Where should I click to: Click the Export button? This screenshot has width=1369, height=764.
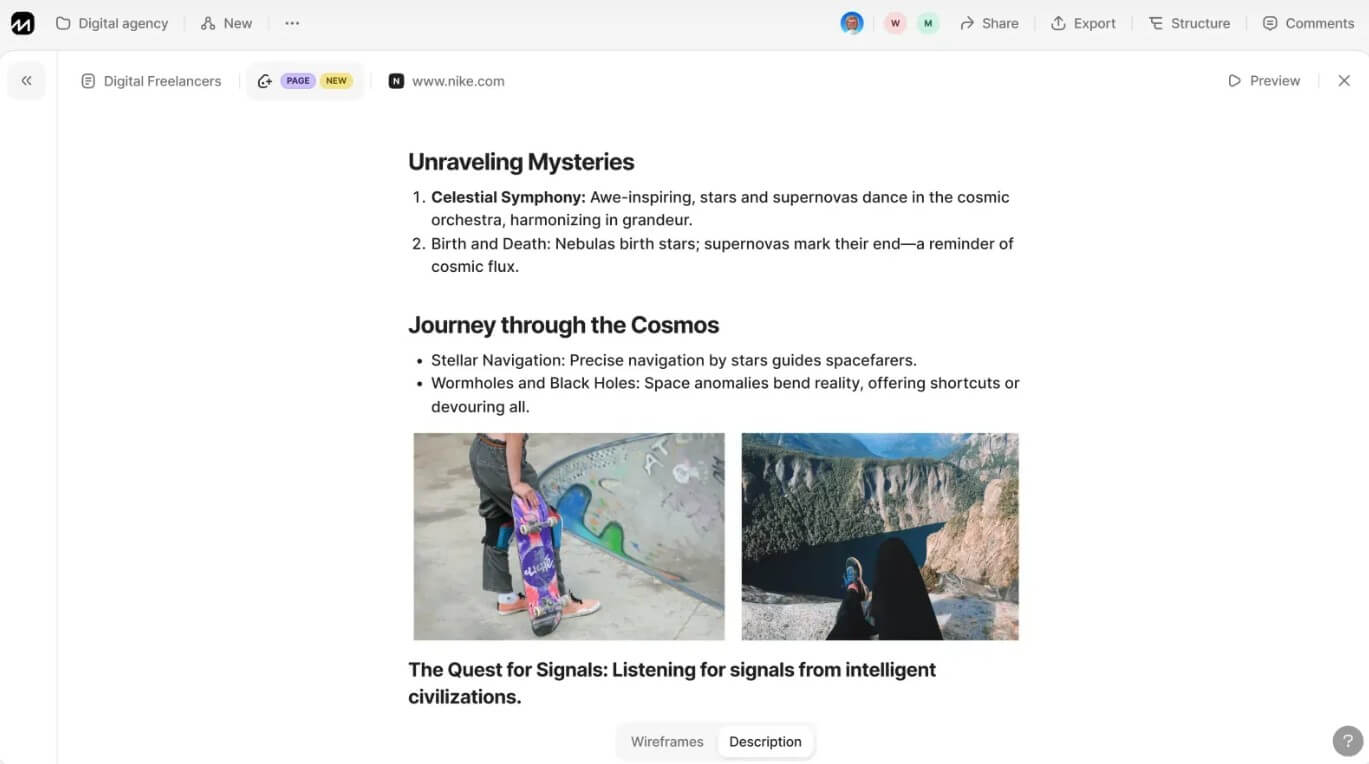[1083, 23]
